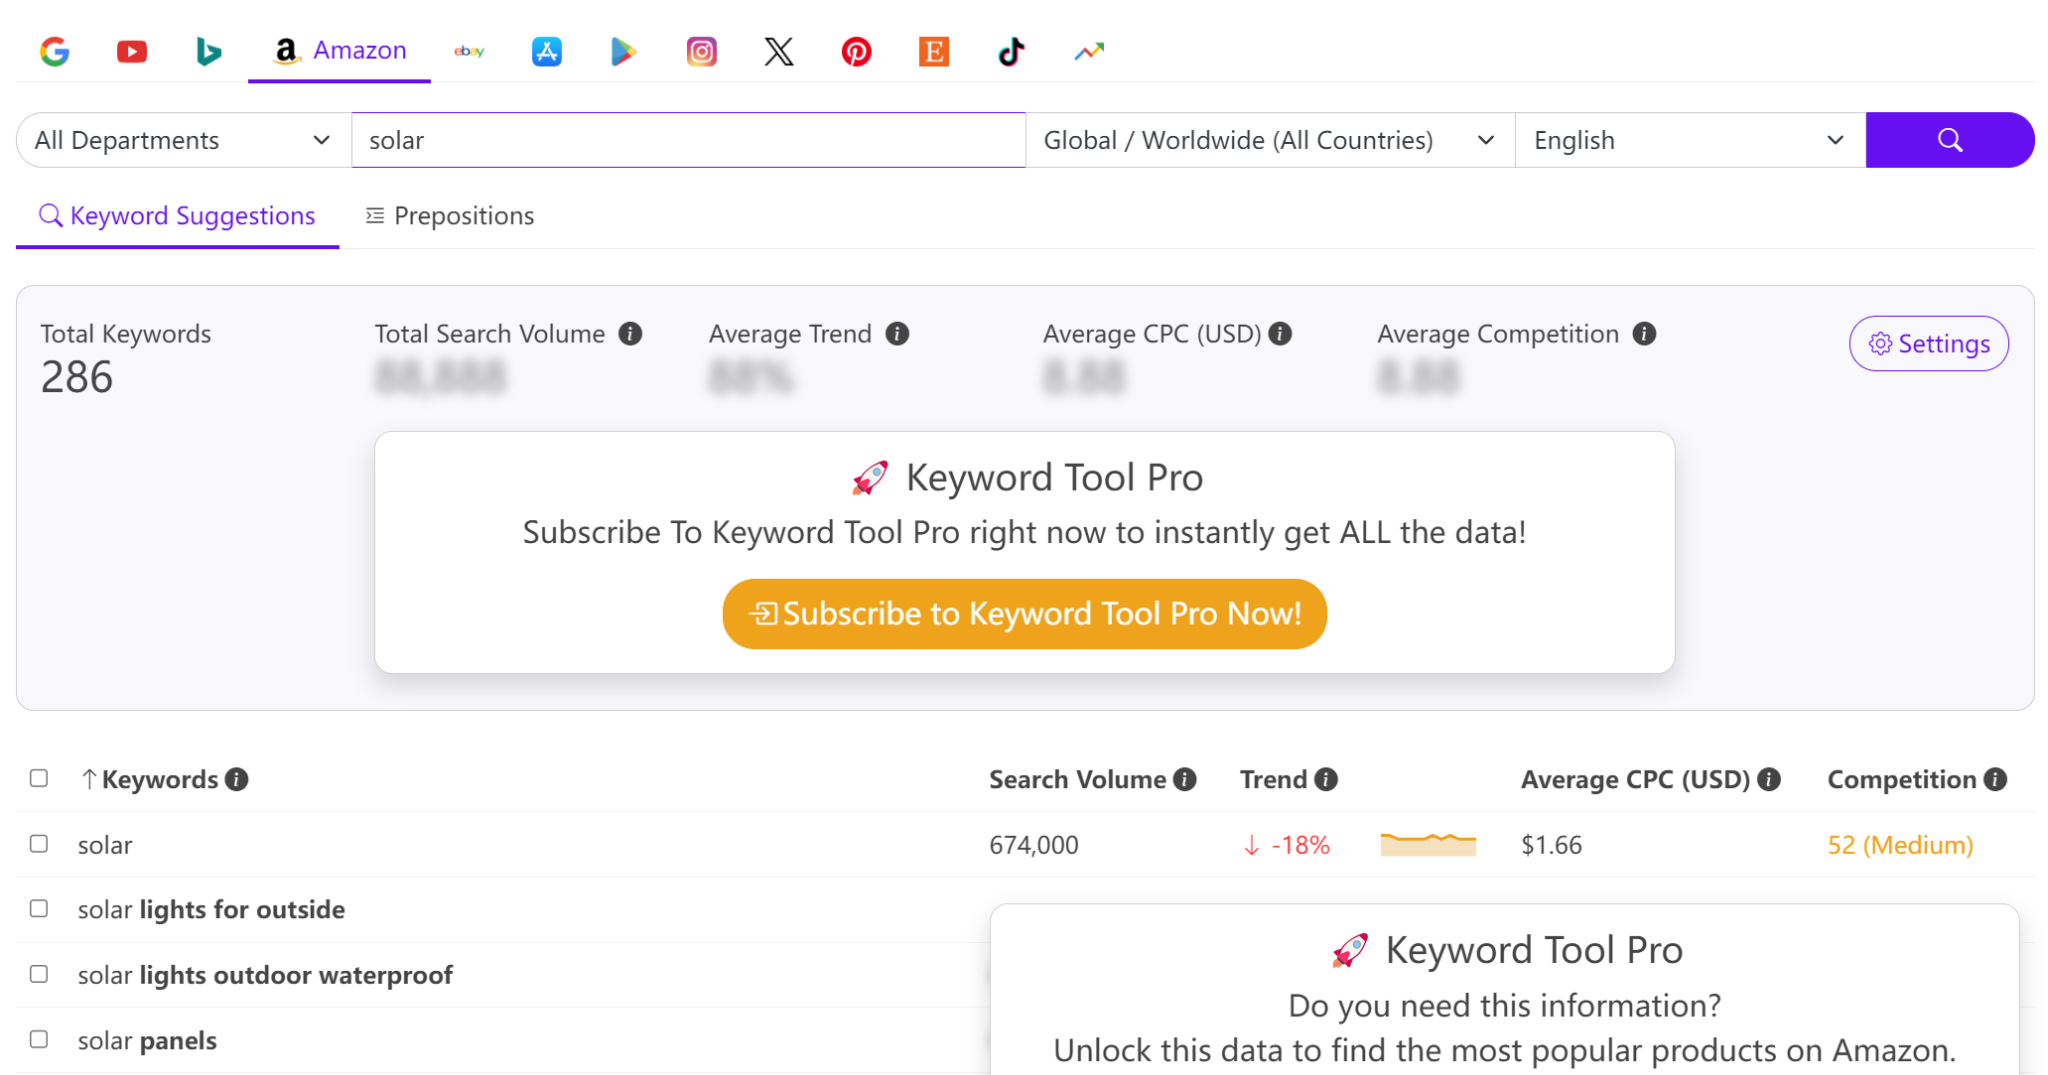The width and height of the screenshot is (2048, 1075).
Task: Switch to the TikTok keyword source
Action: pyautogui.click(x=1011, y=51)
